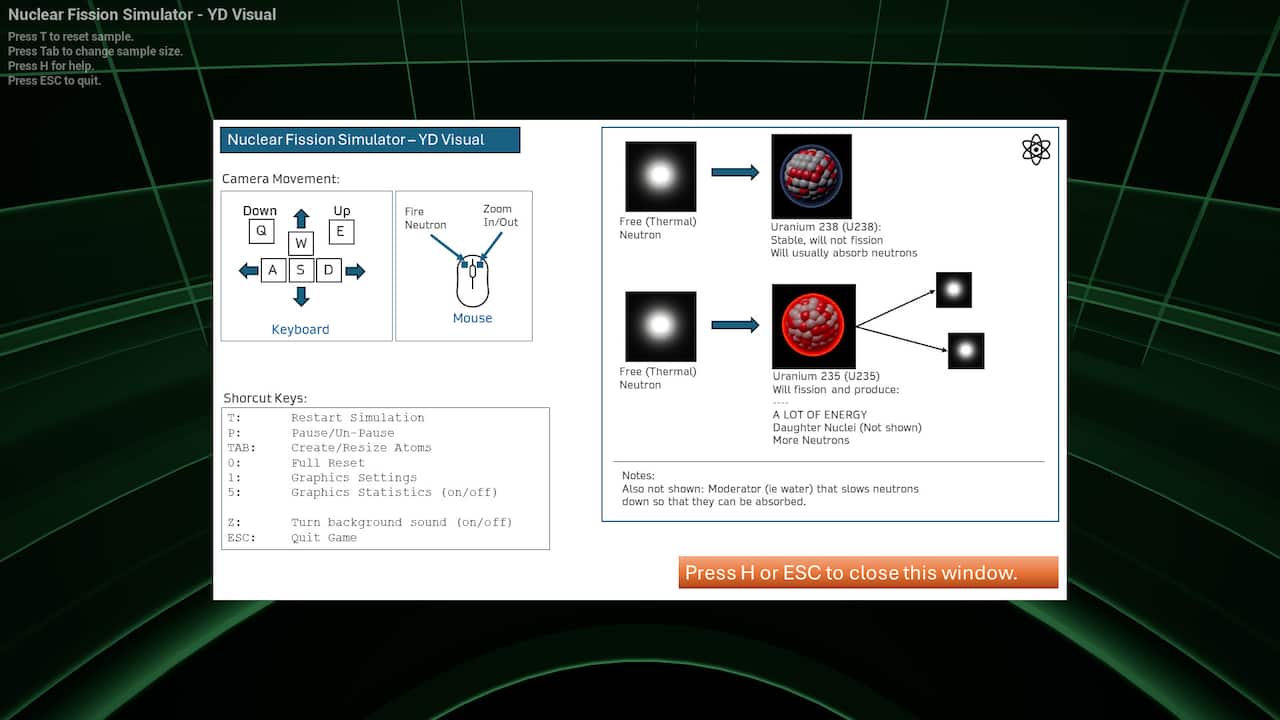Click the 'Mouse' label
Screen dimensions: 1280x720
click(x=472, y=318)
